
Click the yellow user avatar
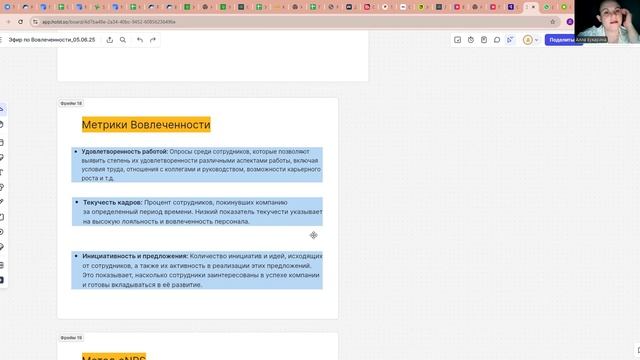528,40
